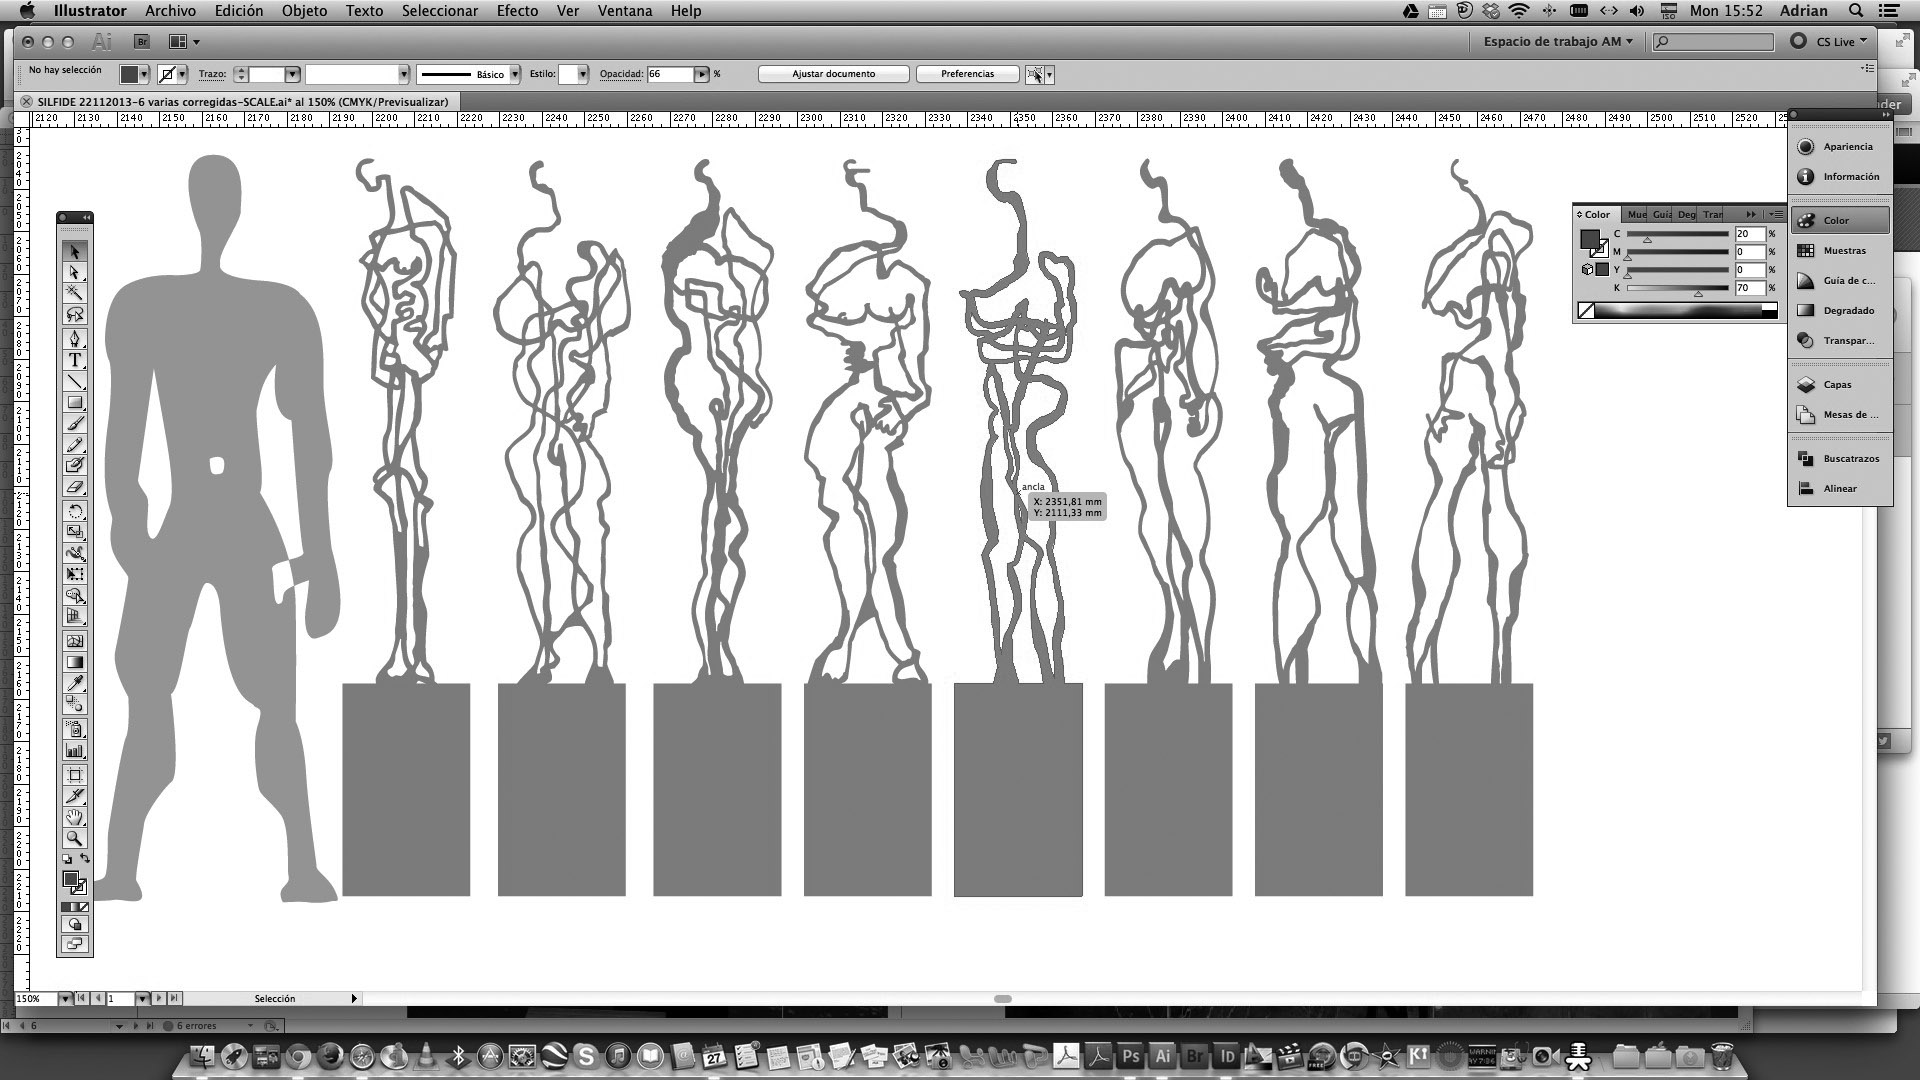Activate the Eyedropper tool
The height and width of the screenshot is (1080, 1920).
[x=75, y=683]
